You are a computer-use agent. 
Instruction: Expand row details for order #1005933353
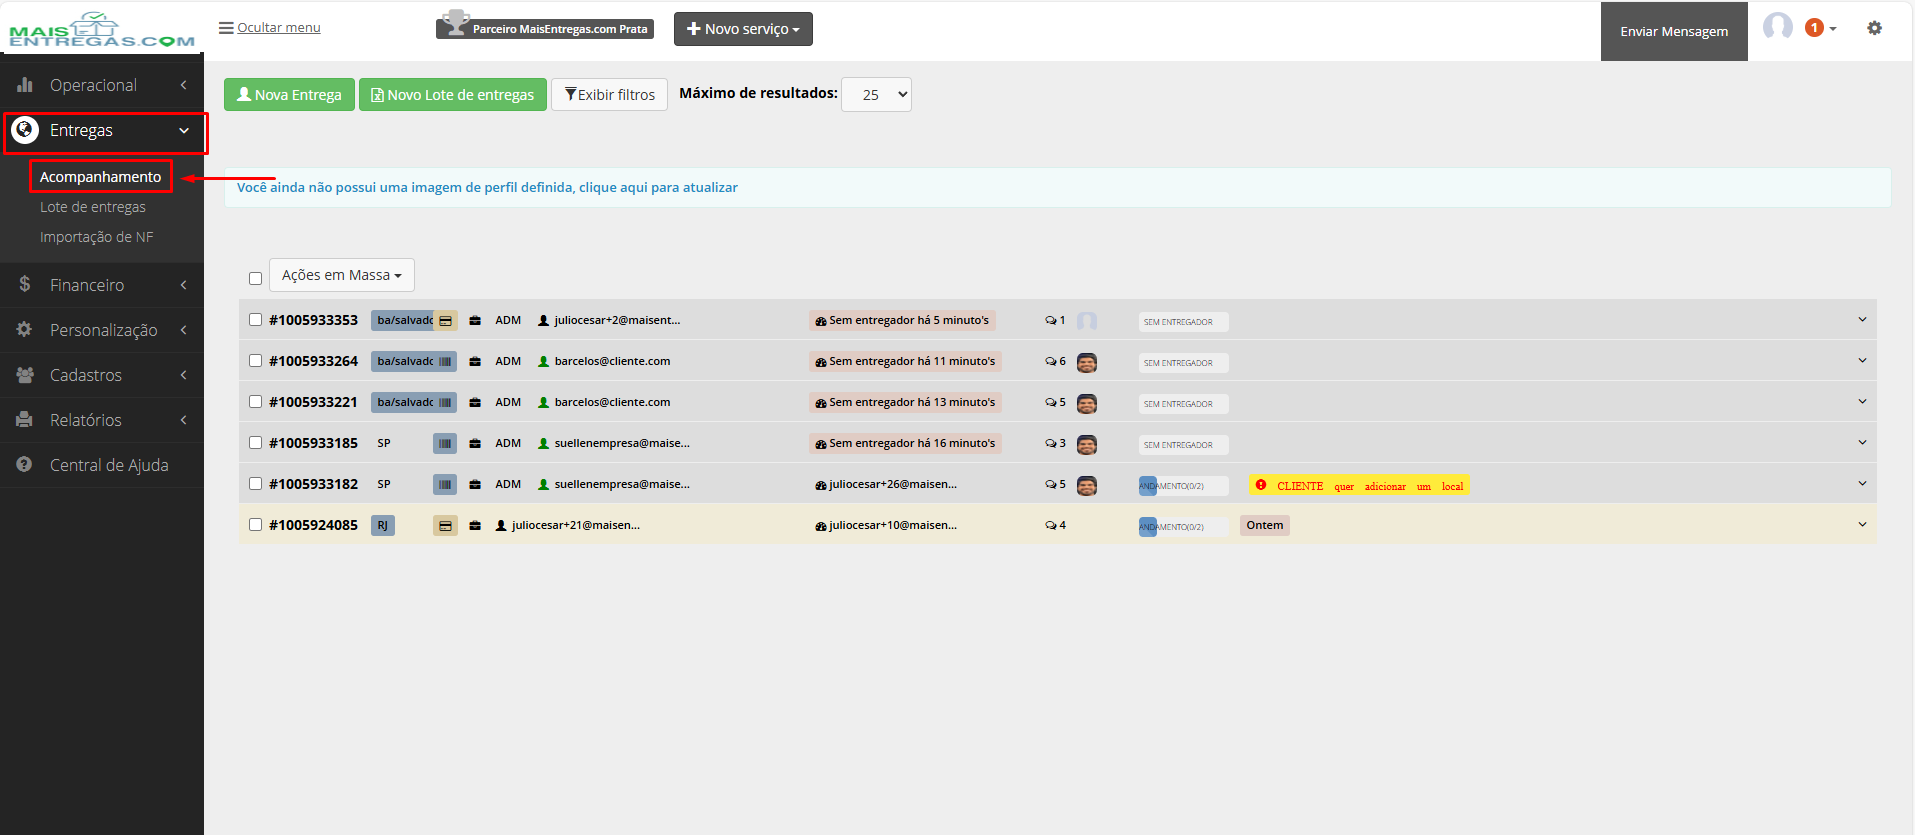(x=1862, y=320)
